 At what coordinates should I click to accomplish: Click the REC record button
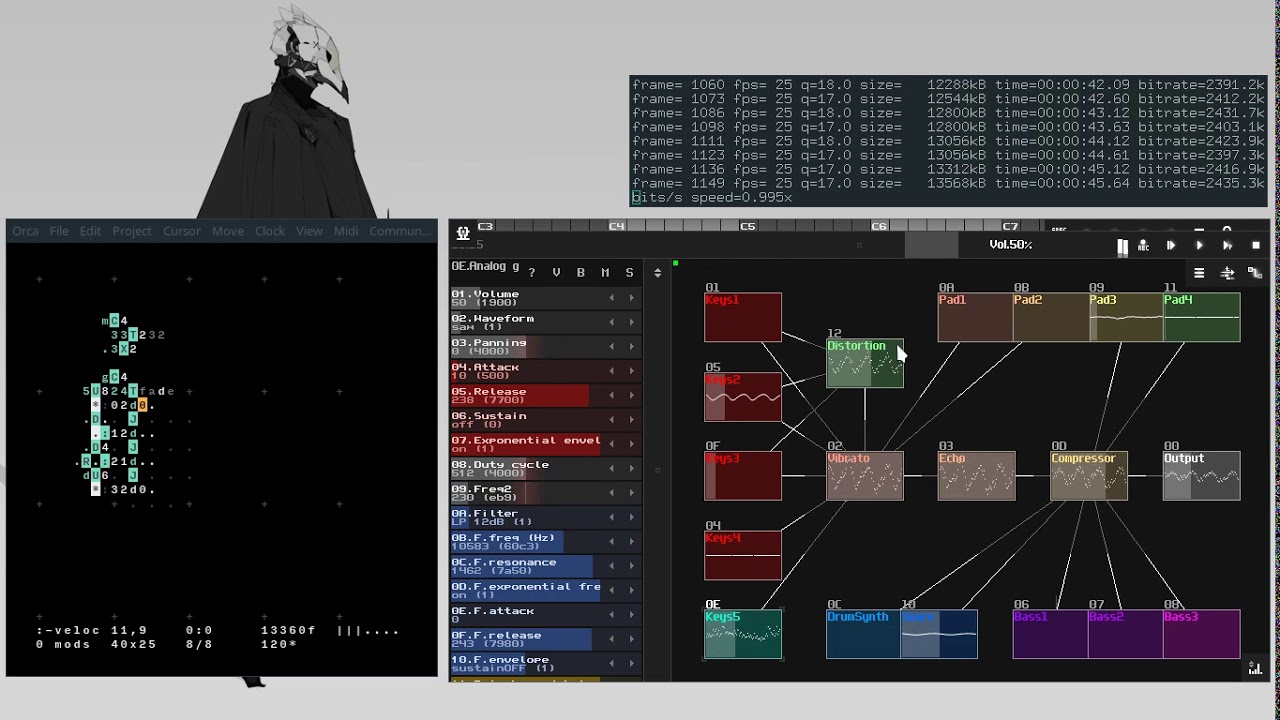click(1143, 246)
